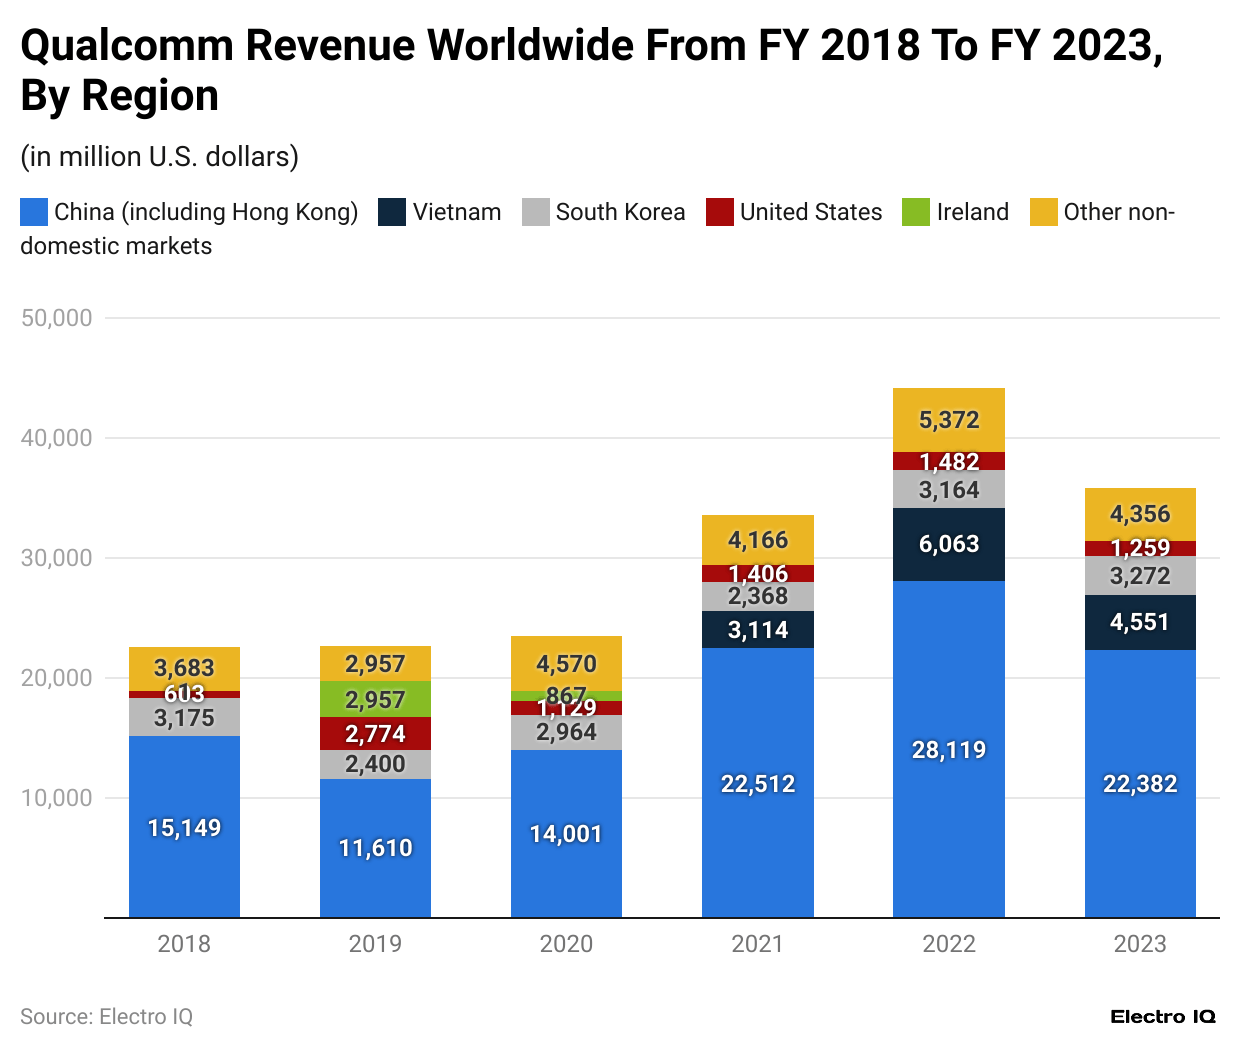Select the 2021 South Korea segment 2,368

[x=757, y=596]
